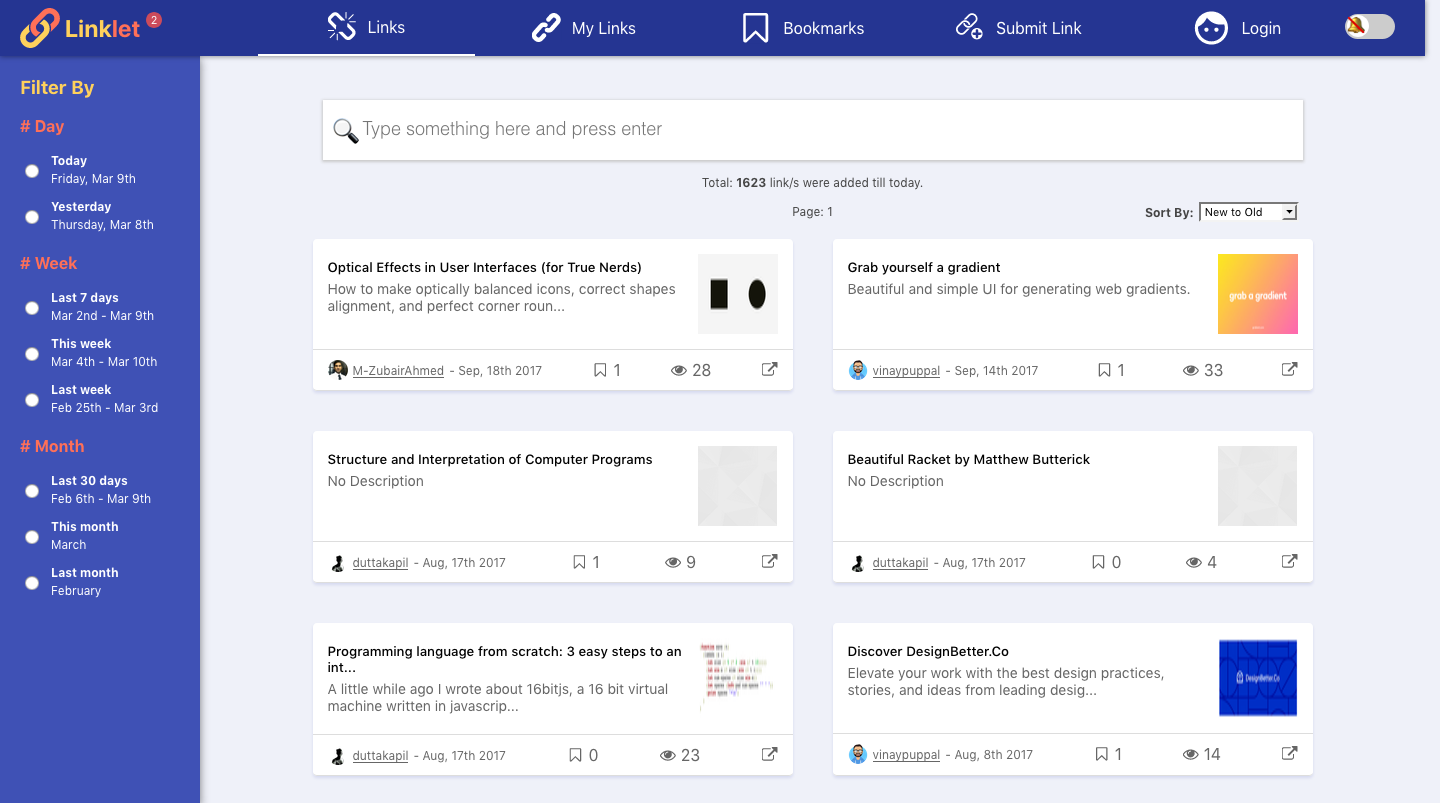The image size is (1440, 803).
Task: Go to the Links tab
Action: click(366, 27)
